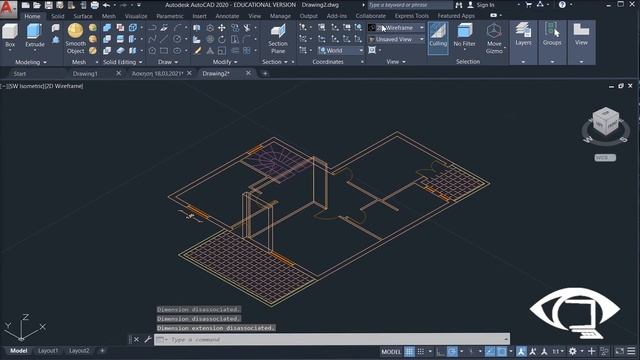
Task: Click the Start tab
Action: pos(20,73)
